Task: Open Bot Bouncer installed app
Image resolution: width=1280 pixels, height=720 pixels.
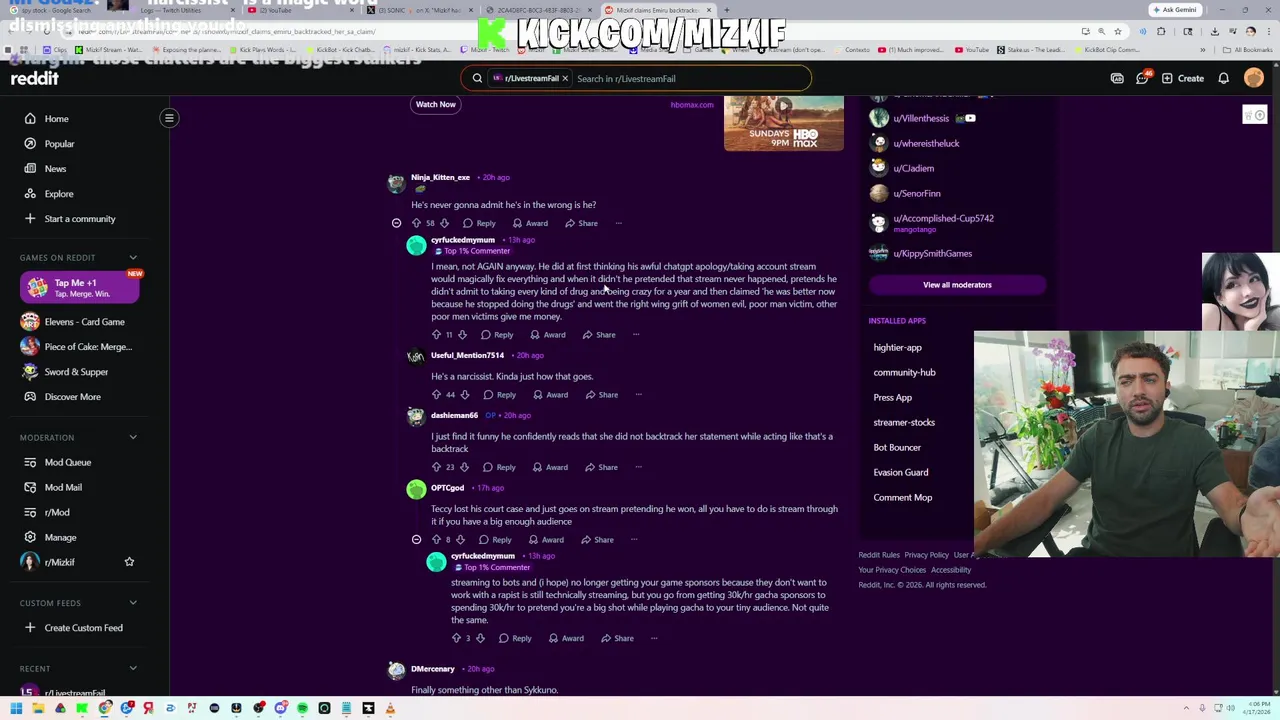Action: pos(896,448)
